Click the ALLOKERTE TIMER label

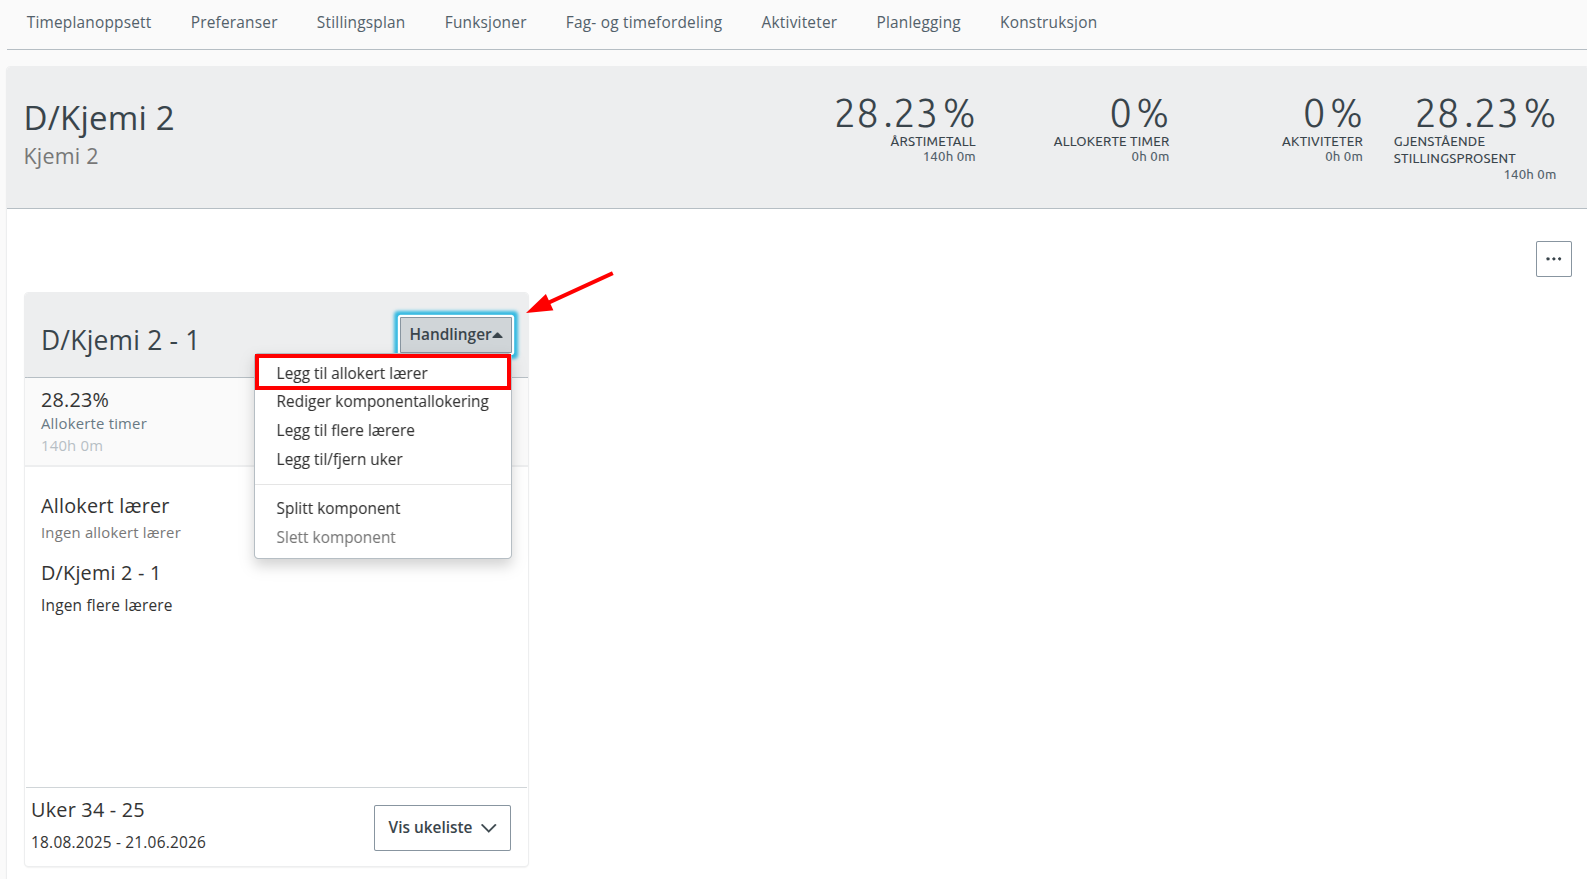click(1111, 142)
